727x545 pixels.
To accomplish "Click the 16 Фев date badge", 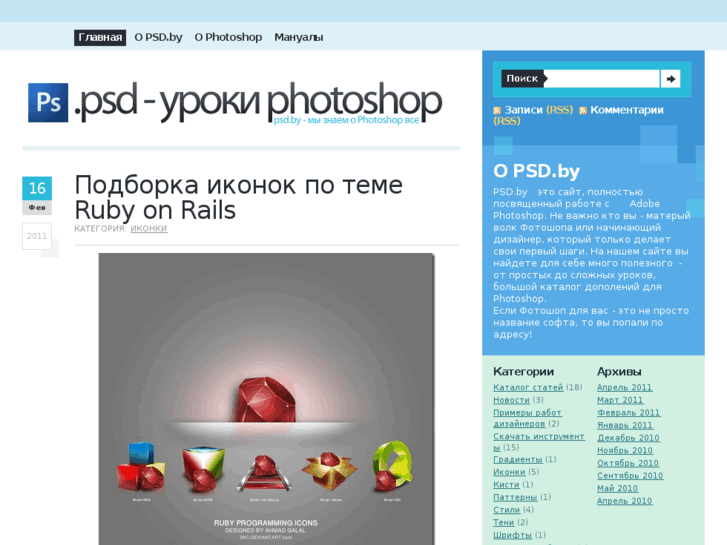I will coord(37,195).
